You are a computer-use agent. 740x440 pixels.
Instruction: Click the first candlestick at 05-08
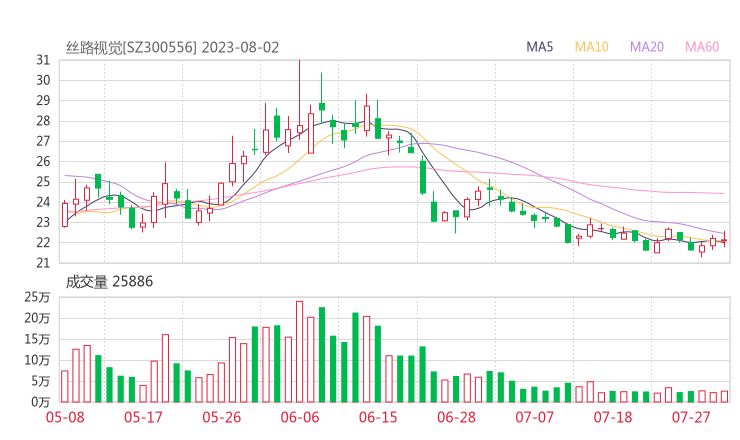(x=65, y=215)
